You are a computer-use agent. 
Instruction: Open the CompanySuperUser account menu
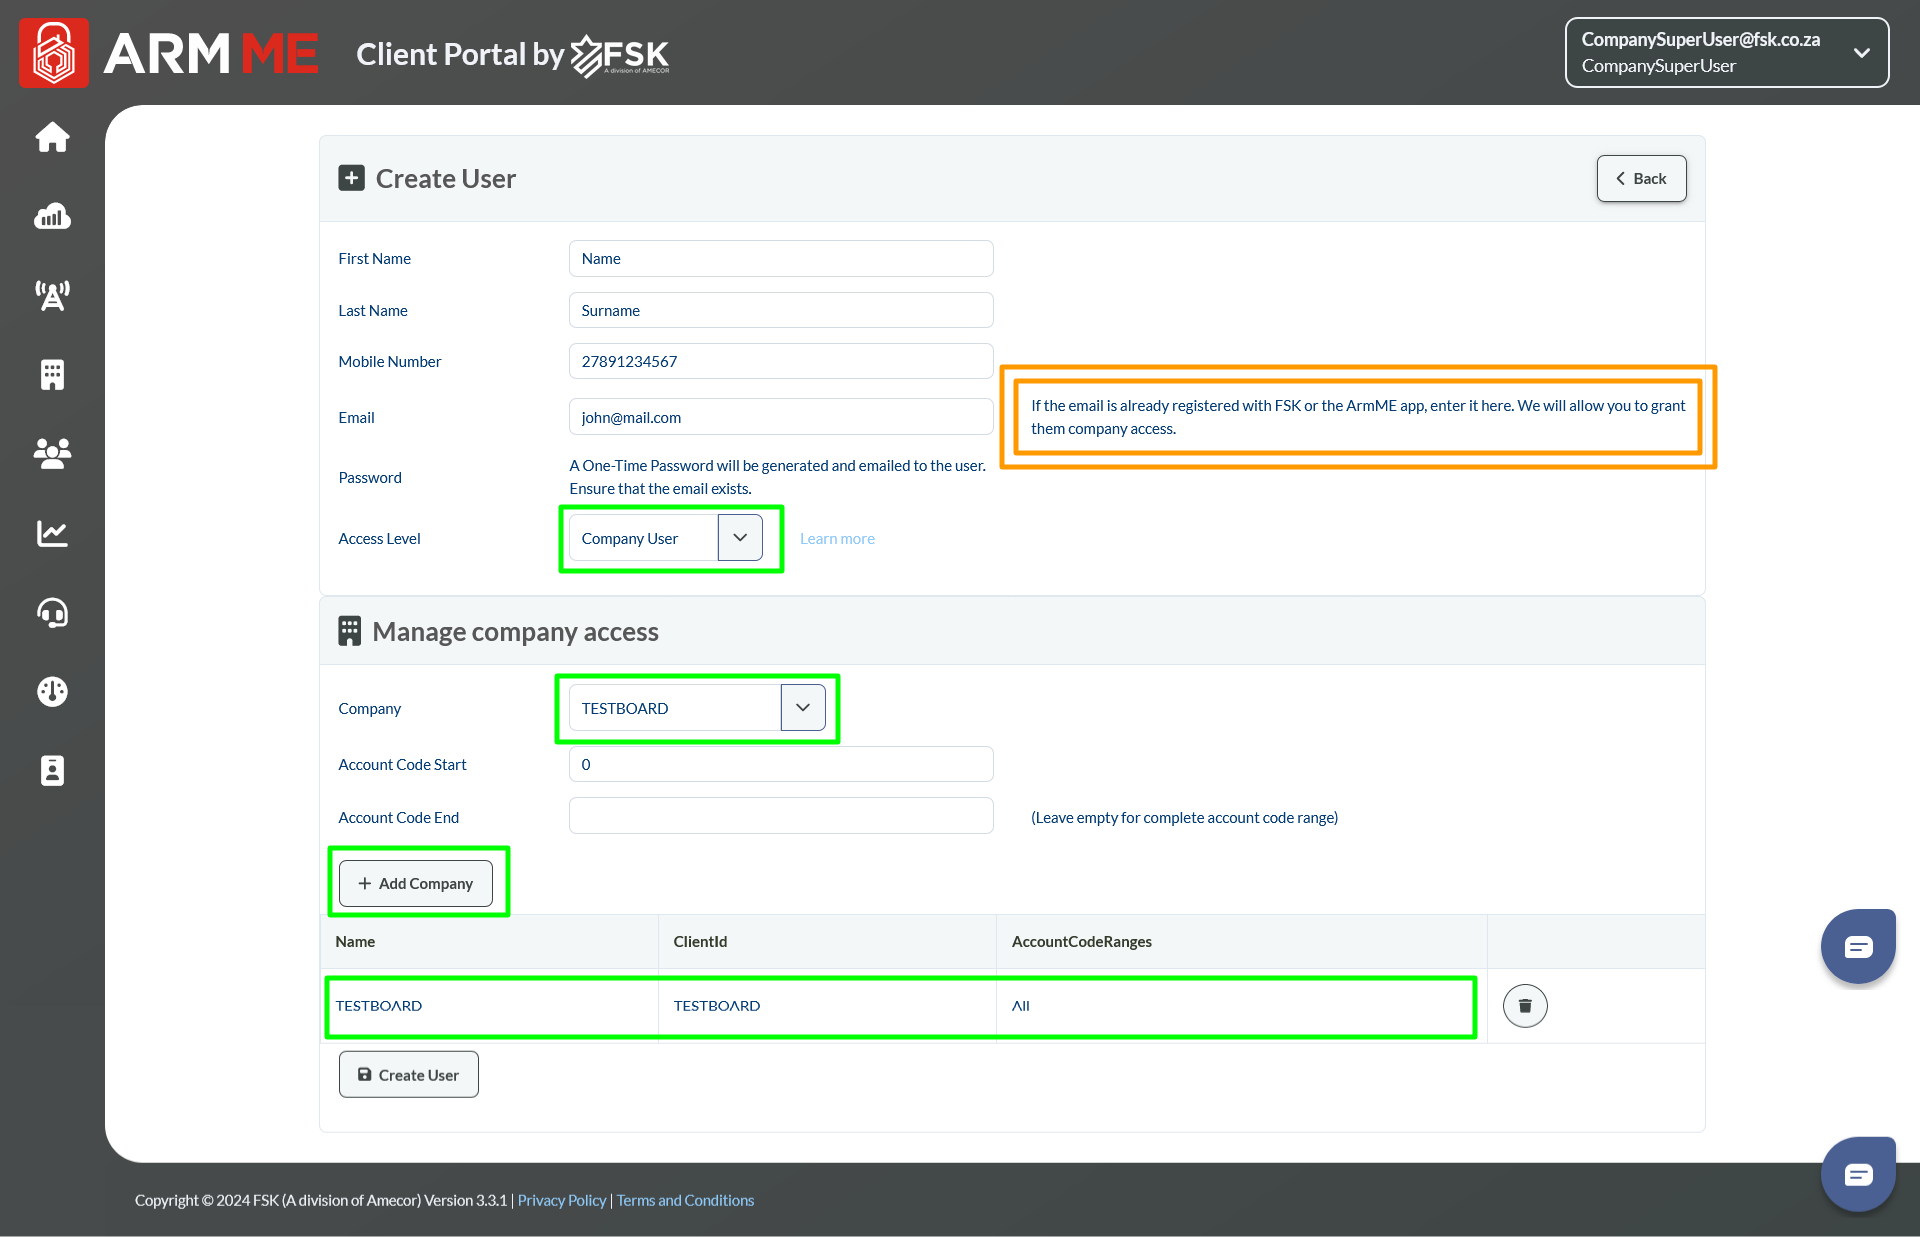point(1726,53)
